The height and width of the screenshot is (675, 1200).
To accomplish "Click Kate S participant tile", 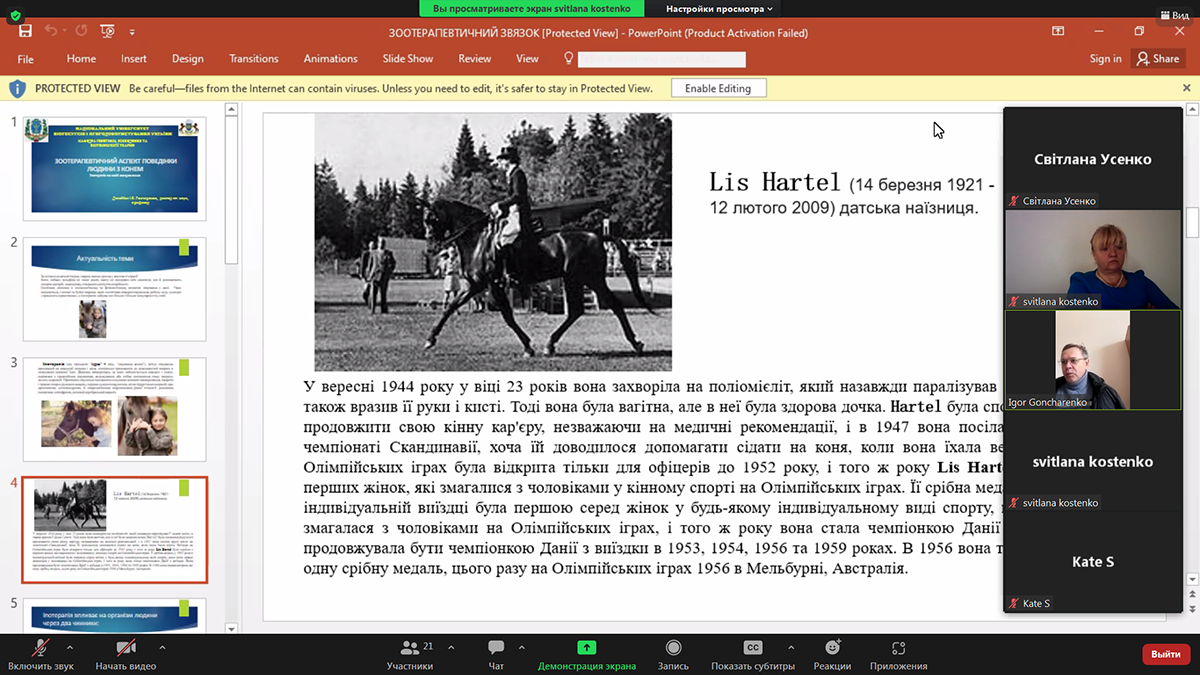I will point(1092,562).
